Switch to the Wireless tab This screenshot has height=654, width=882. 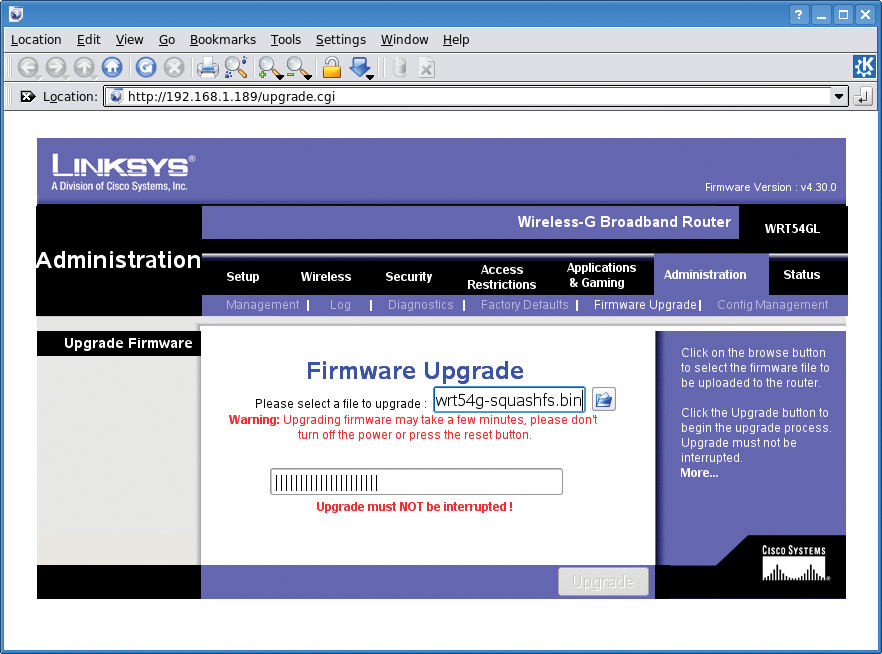click(x=326, y=277)
